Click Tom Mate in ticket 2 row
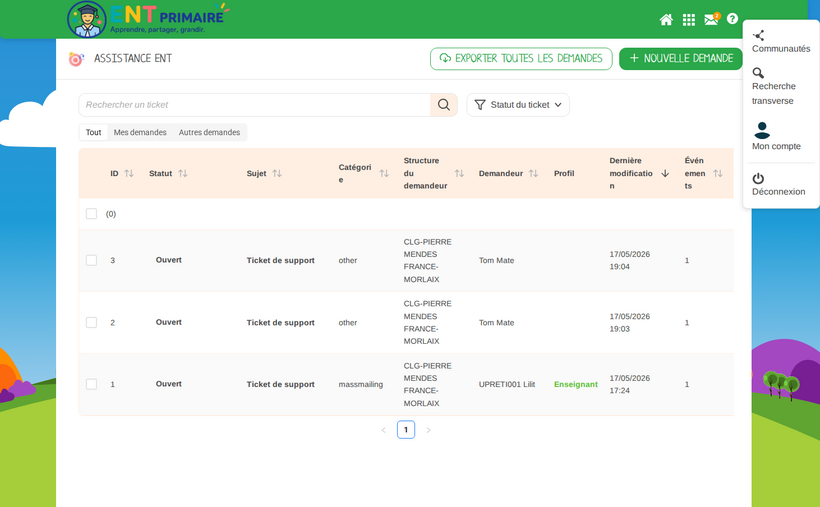820x507 pixels. (496, 322)
